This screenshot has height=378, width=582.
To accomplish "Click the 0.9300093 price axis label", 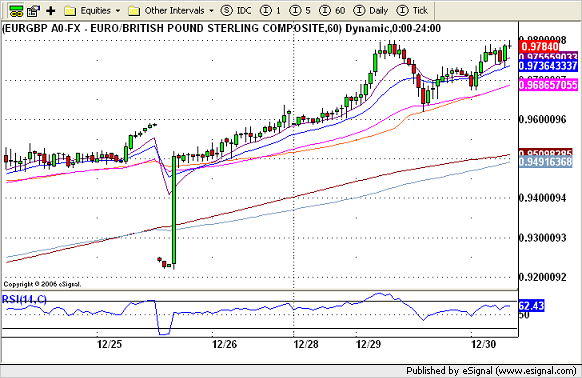I will [x=543, y=238].
